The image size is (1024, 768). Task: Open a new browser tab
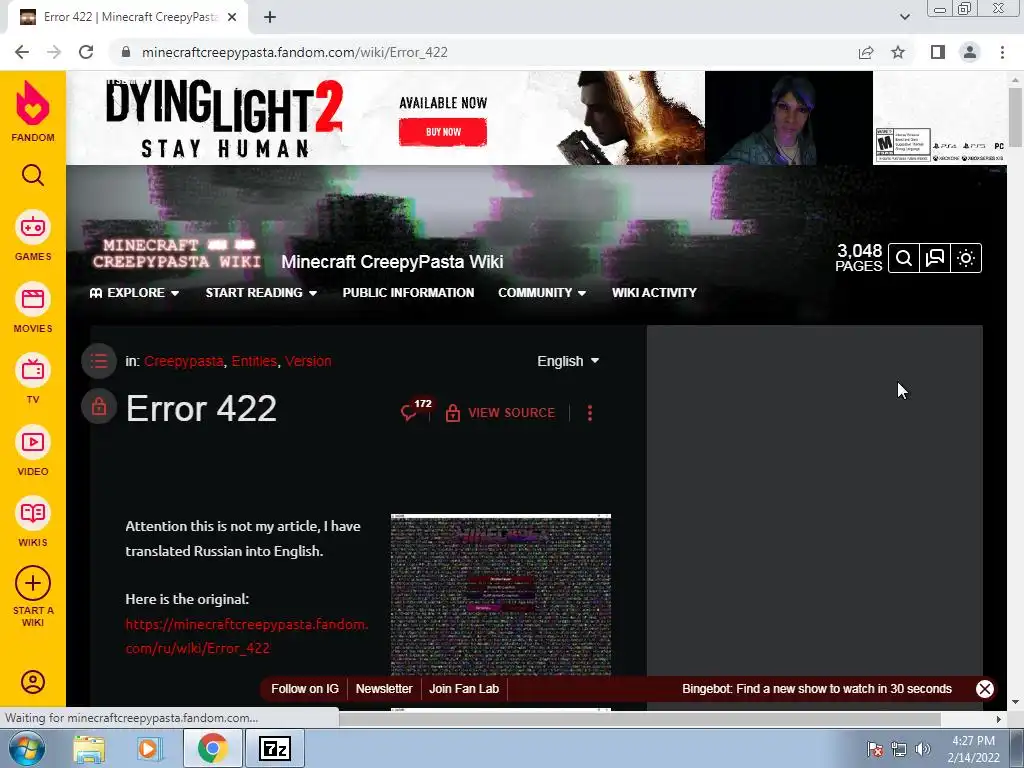[270, 18]
